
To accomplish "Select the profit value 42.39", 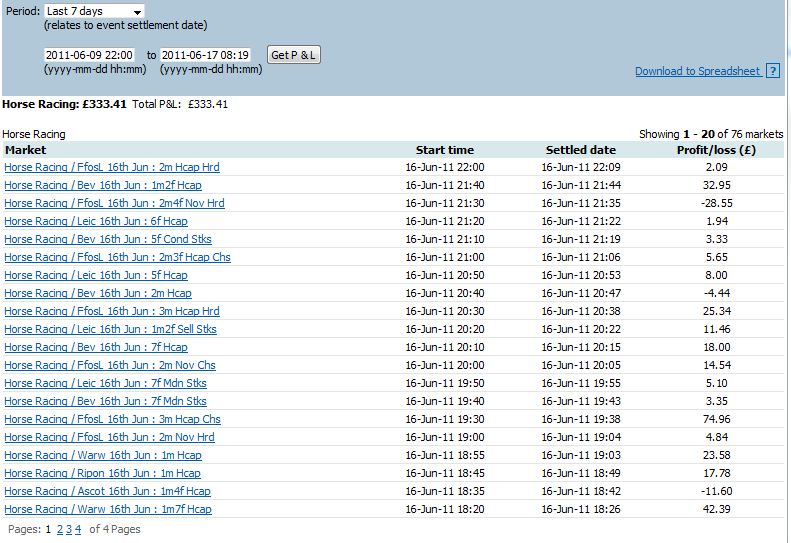I will [x=716, y=509].
